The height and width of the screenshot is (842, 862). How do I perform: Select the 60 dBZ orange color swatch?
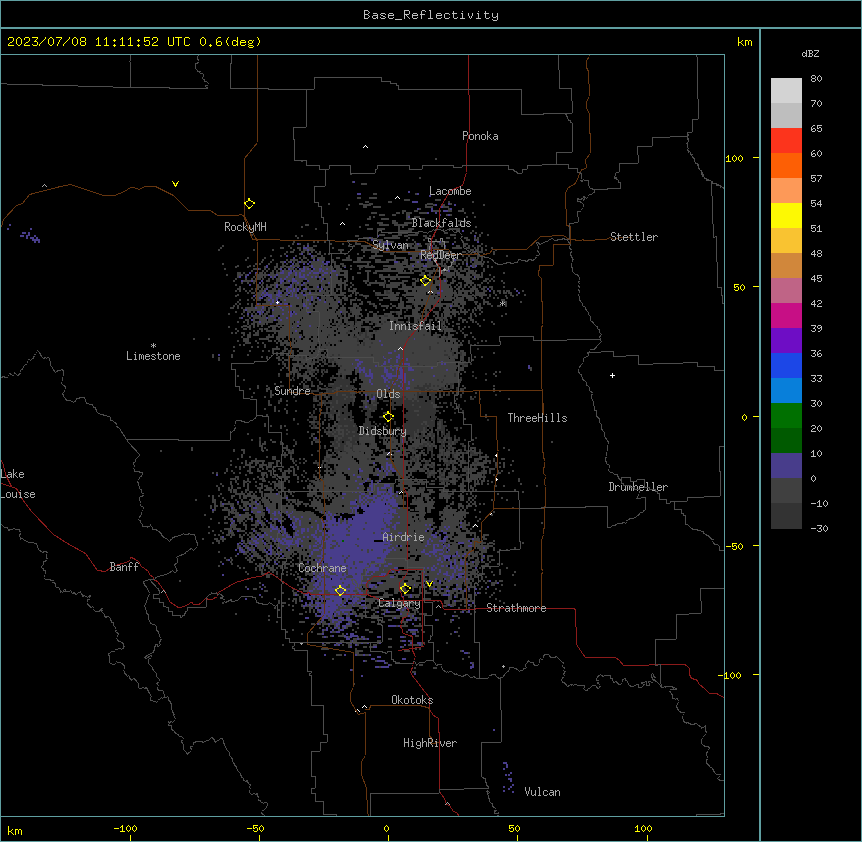click(x=786, y=165)
